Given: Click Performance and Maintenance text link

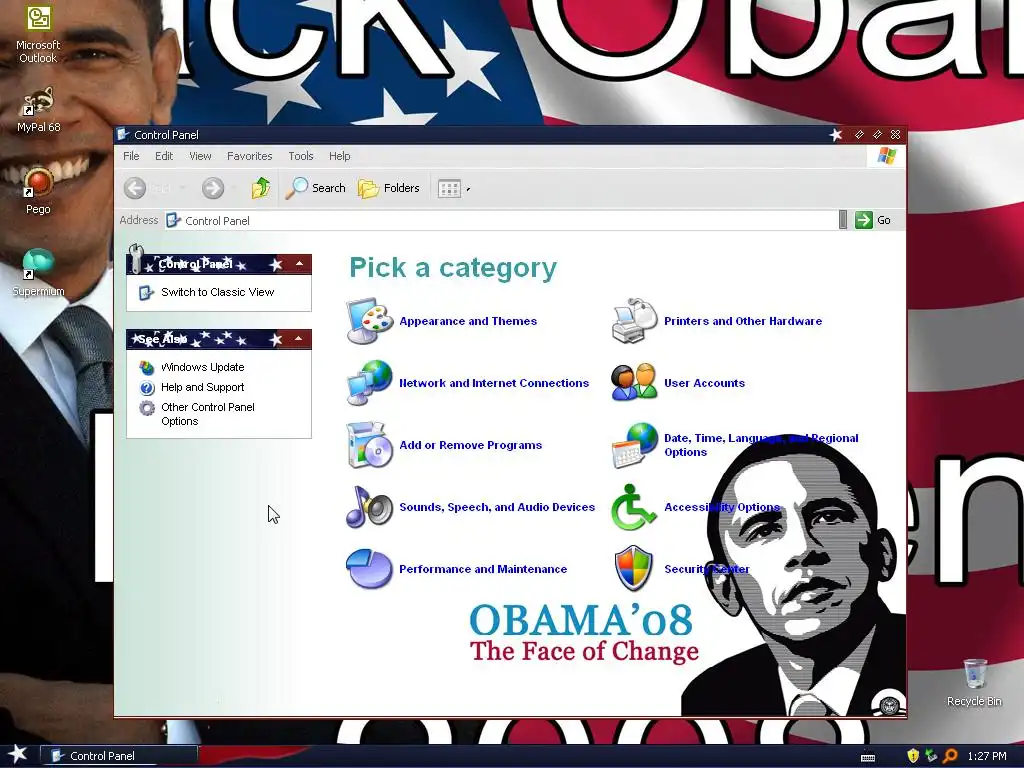Looking at the screenshot, I should (x=483, y=569).
